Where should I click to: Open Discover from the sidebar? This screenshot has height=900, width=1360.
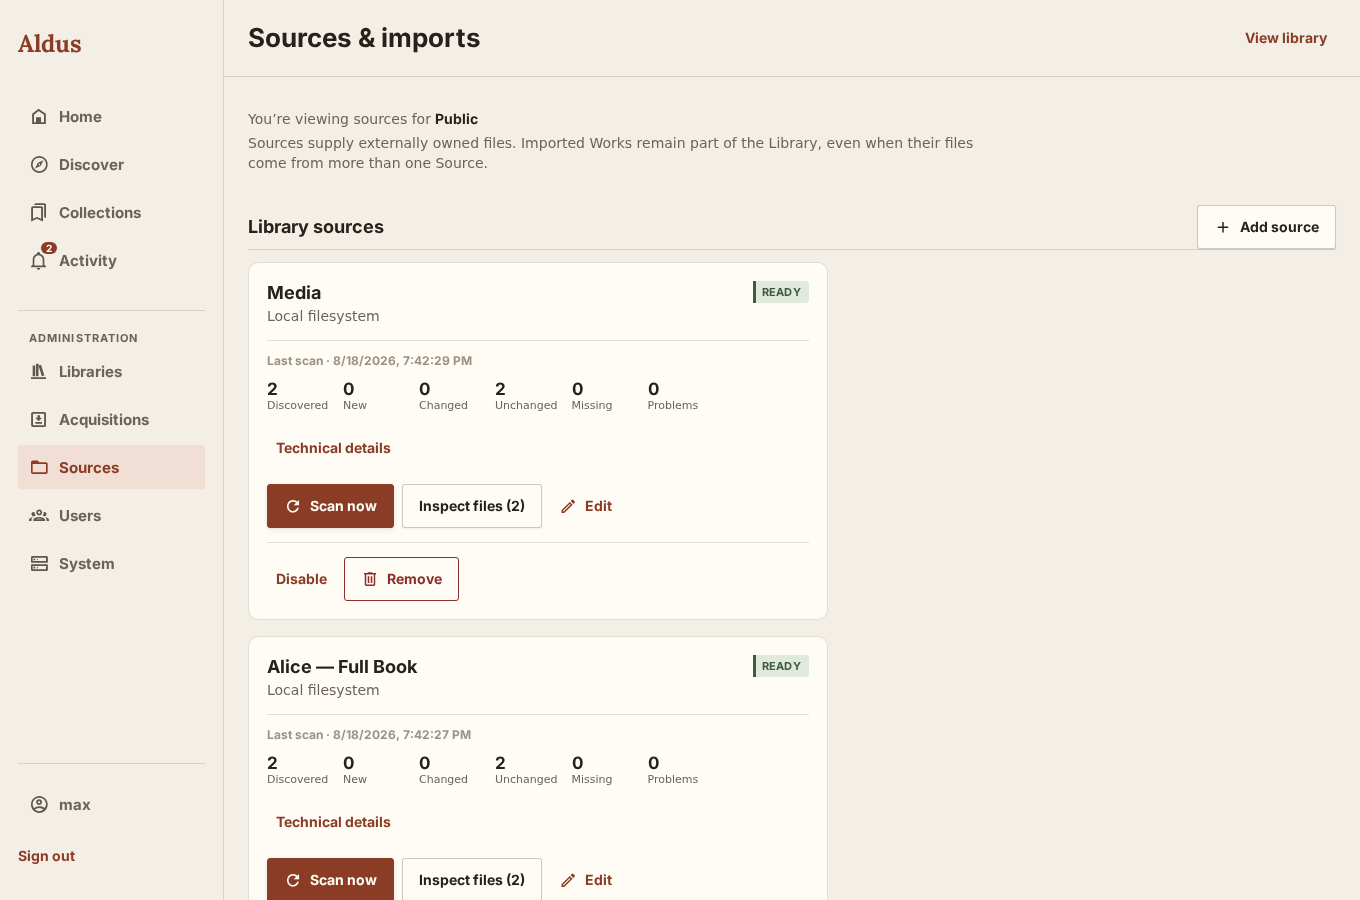coord(111,165)
